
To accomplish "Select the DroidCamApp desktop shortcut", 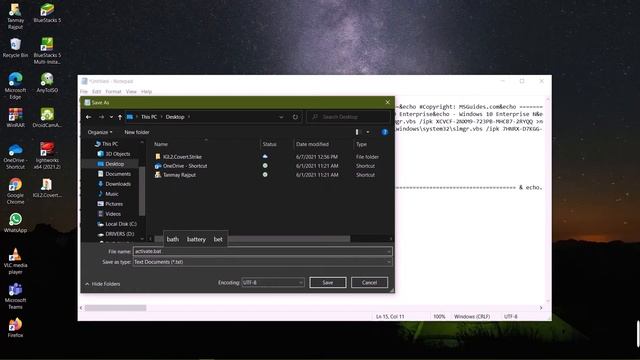I will pyautogui.click(x=47, y=118).
